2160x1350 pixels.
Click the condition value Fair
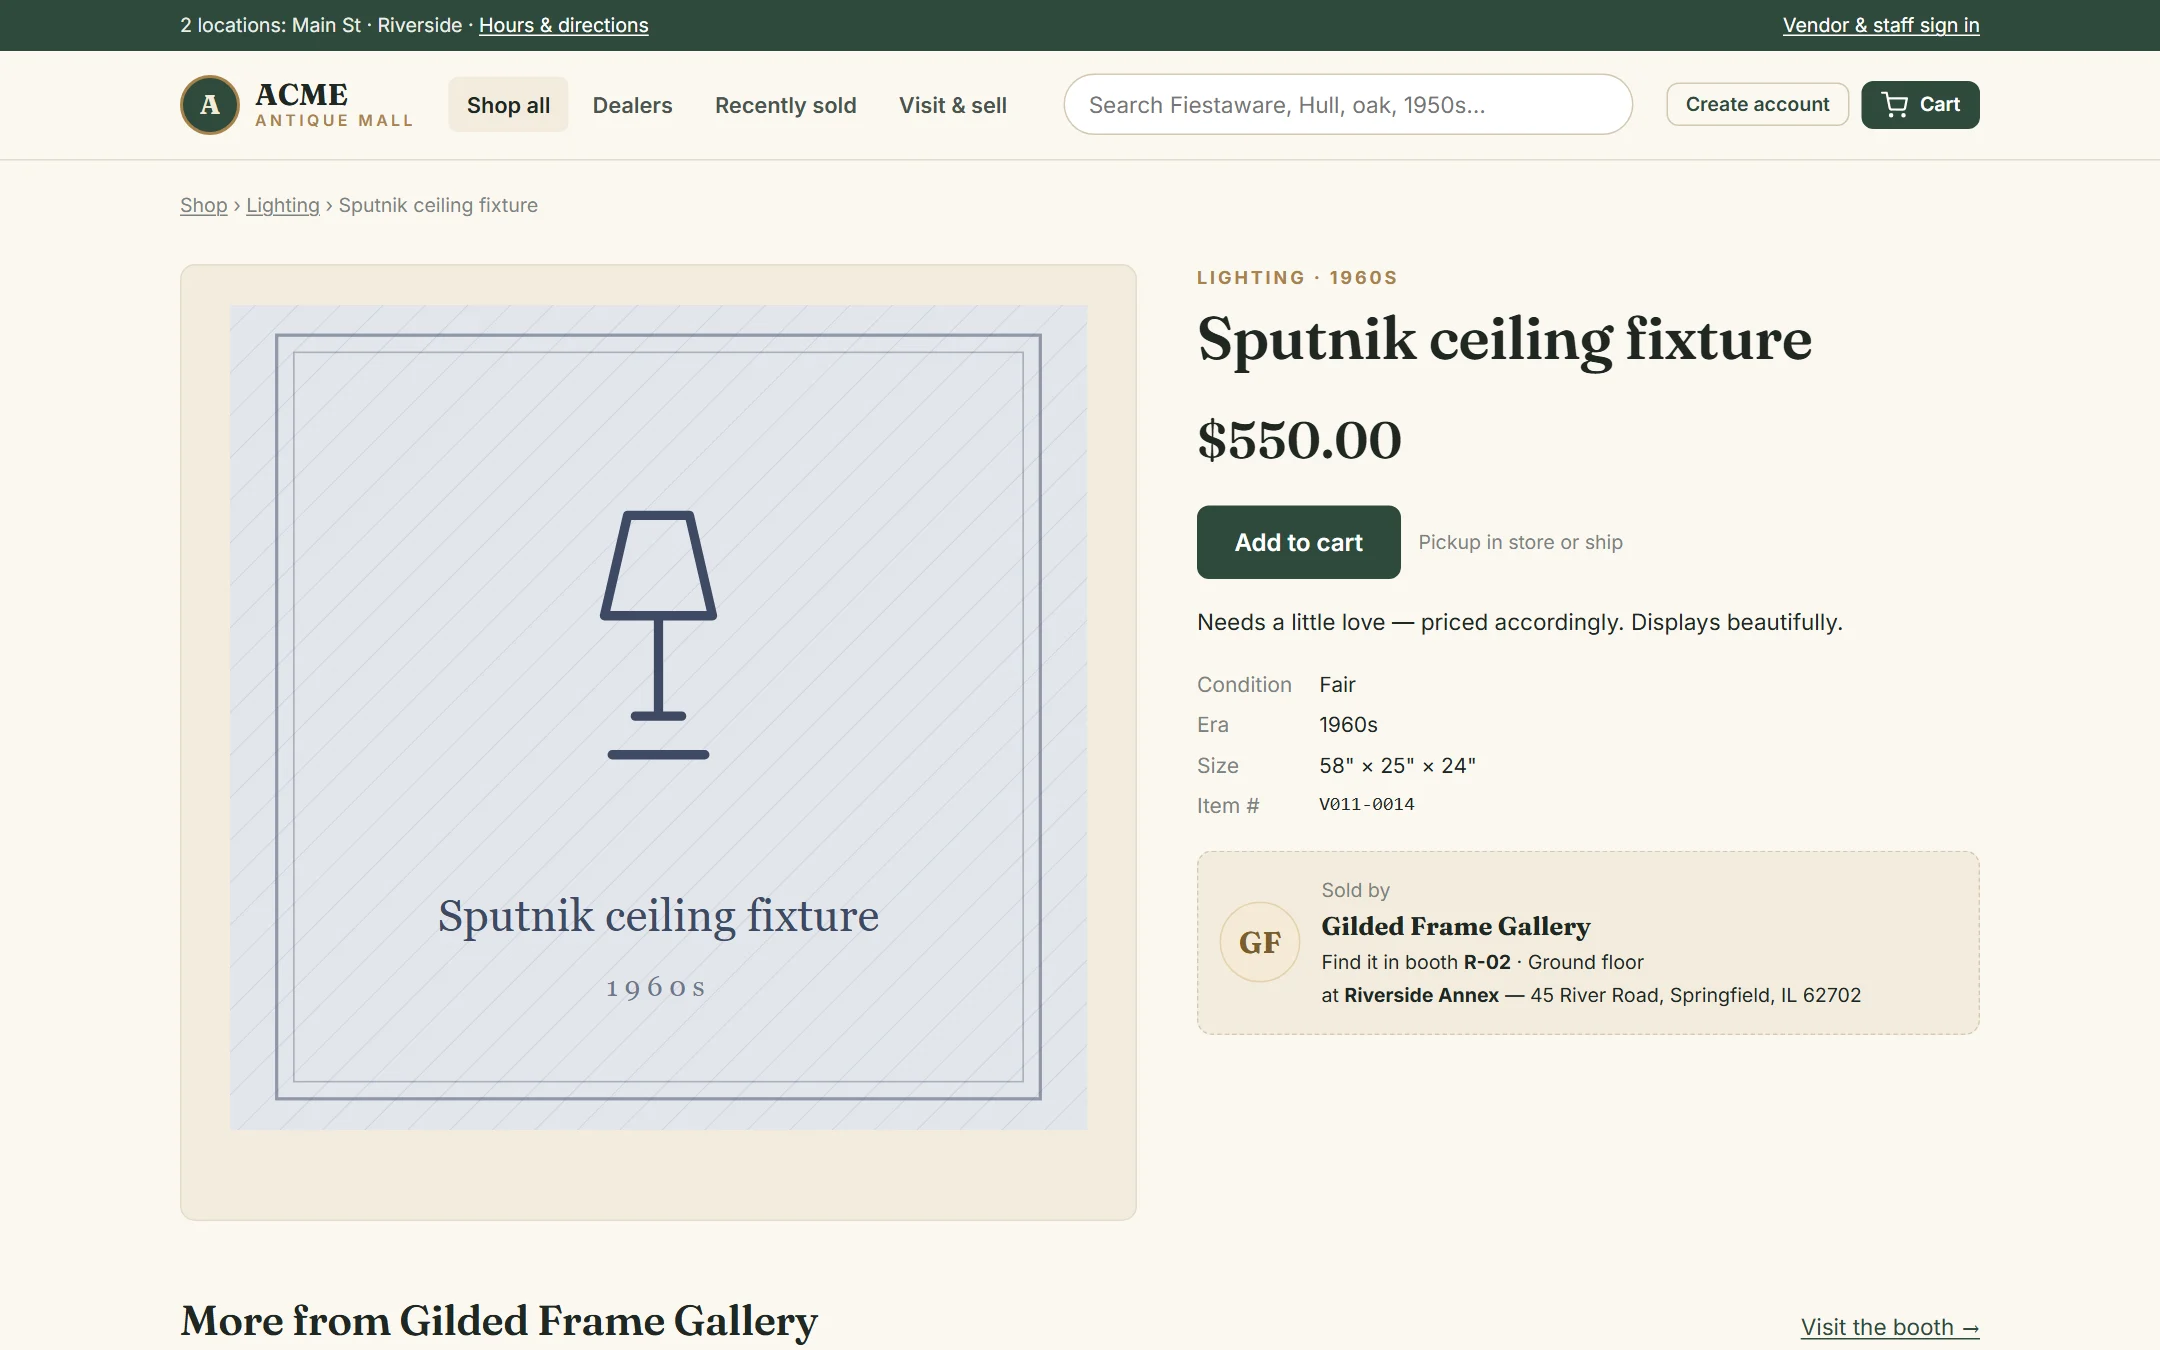[1337, 684]
